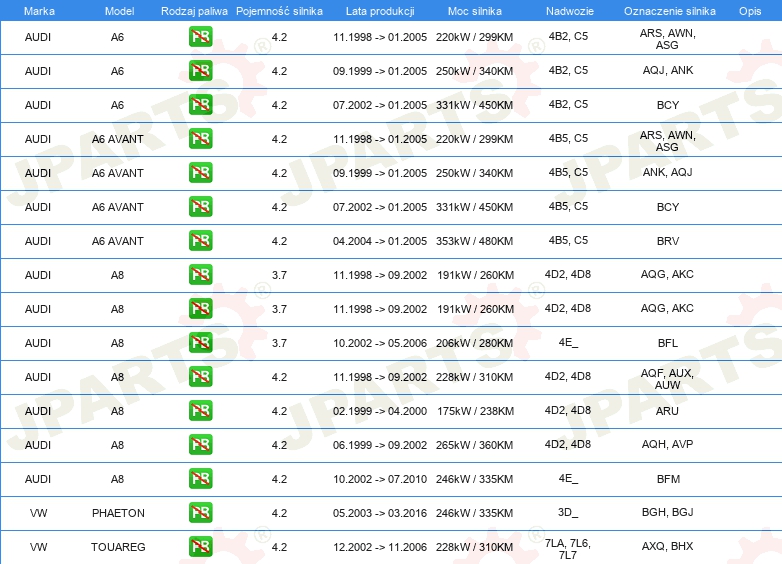782x564 pixels.
Task: Click the Lata produkcji column header
Action: 380,11
